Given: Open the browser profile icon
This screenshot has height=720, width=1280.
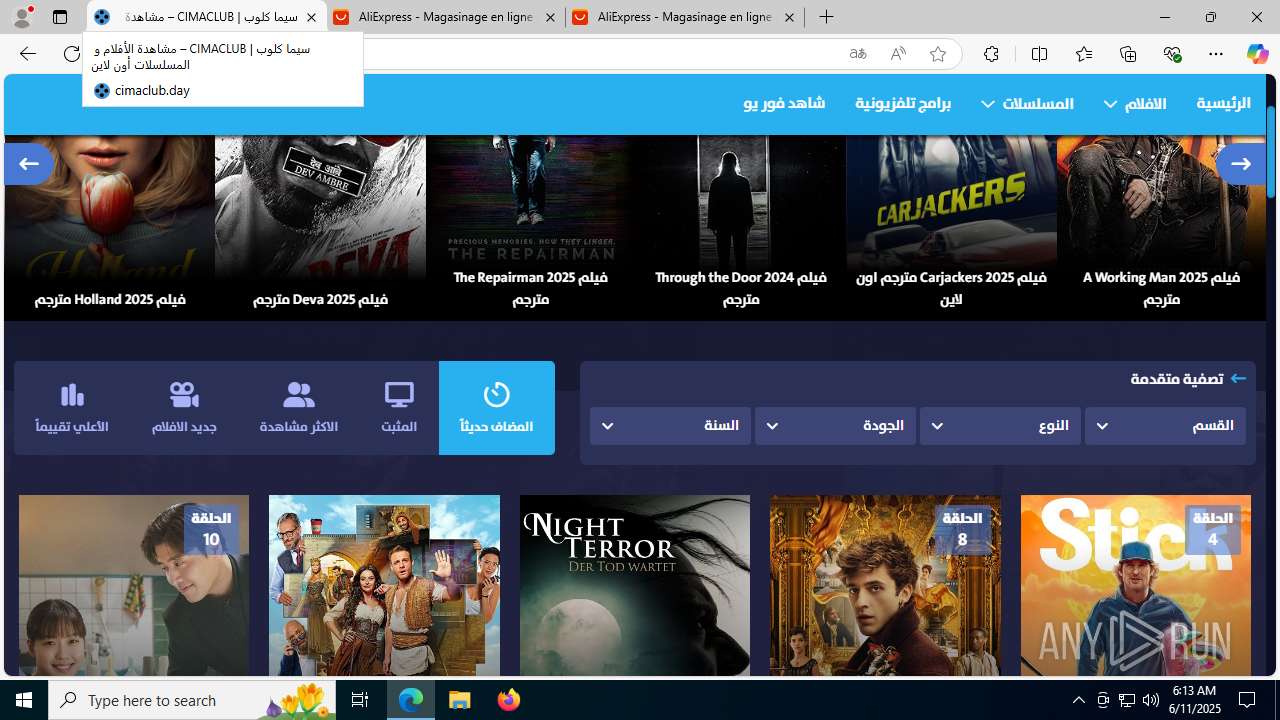Looking at the screenshot, I should coord(22,17).
